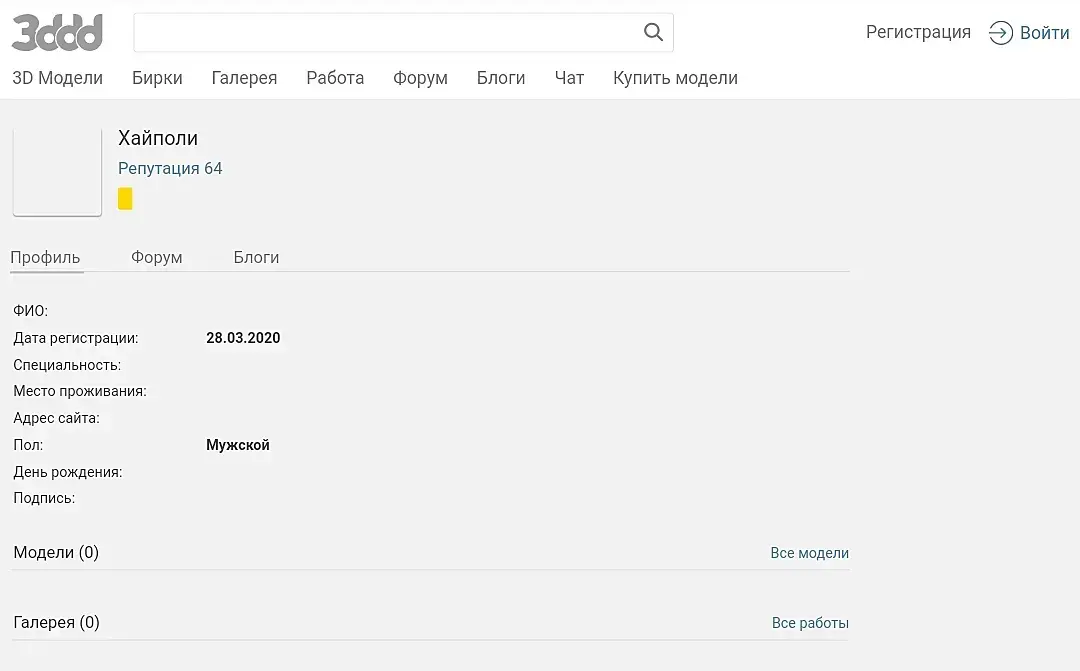Click the 3ddd site logo
The height and width of the screenshot is (671, 1080).
coord(57,32)
